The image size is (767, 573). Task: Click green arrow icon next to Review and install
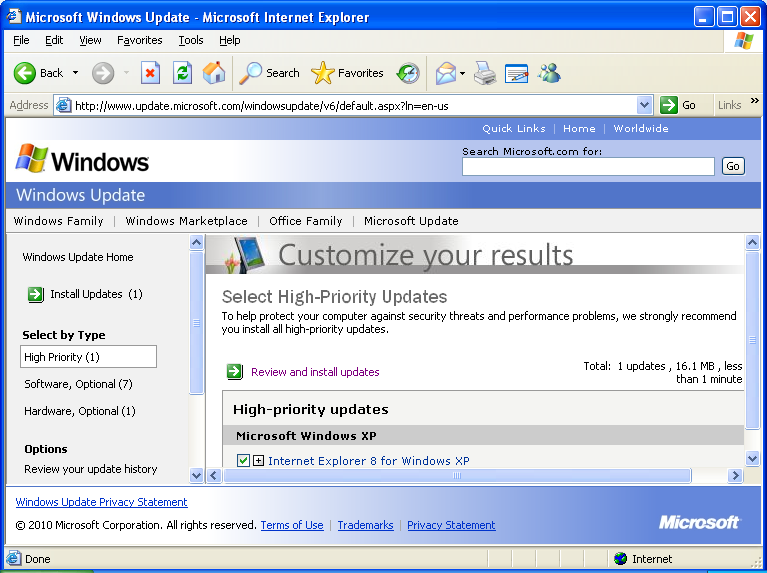[235, 372]
